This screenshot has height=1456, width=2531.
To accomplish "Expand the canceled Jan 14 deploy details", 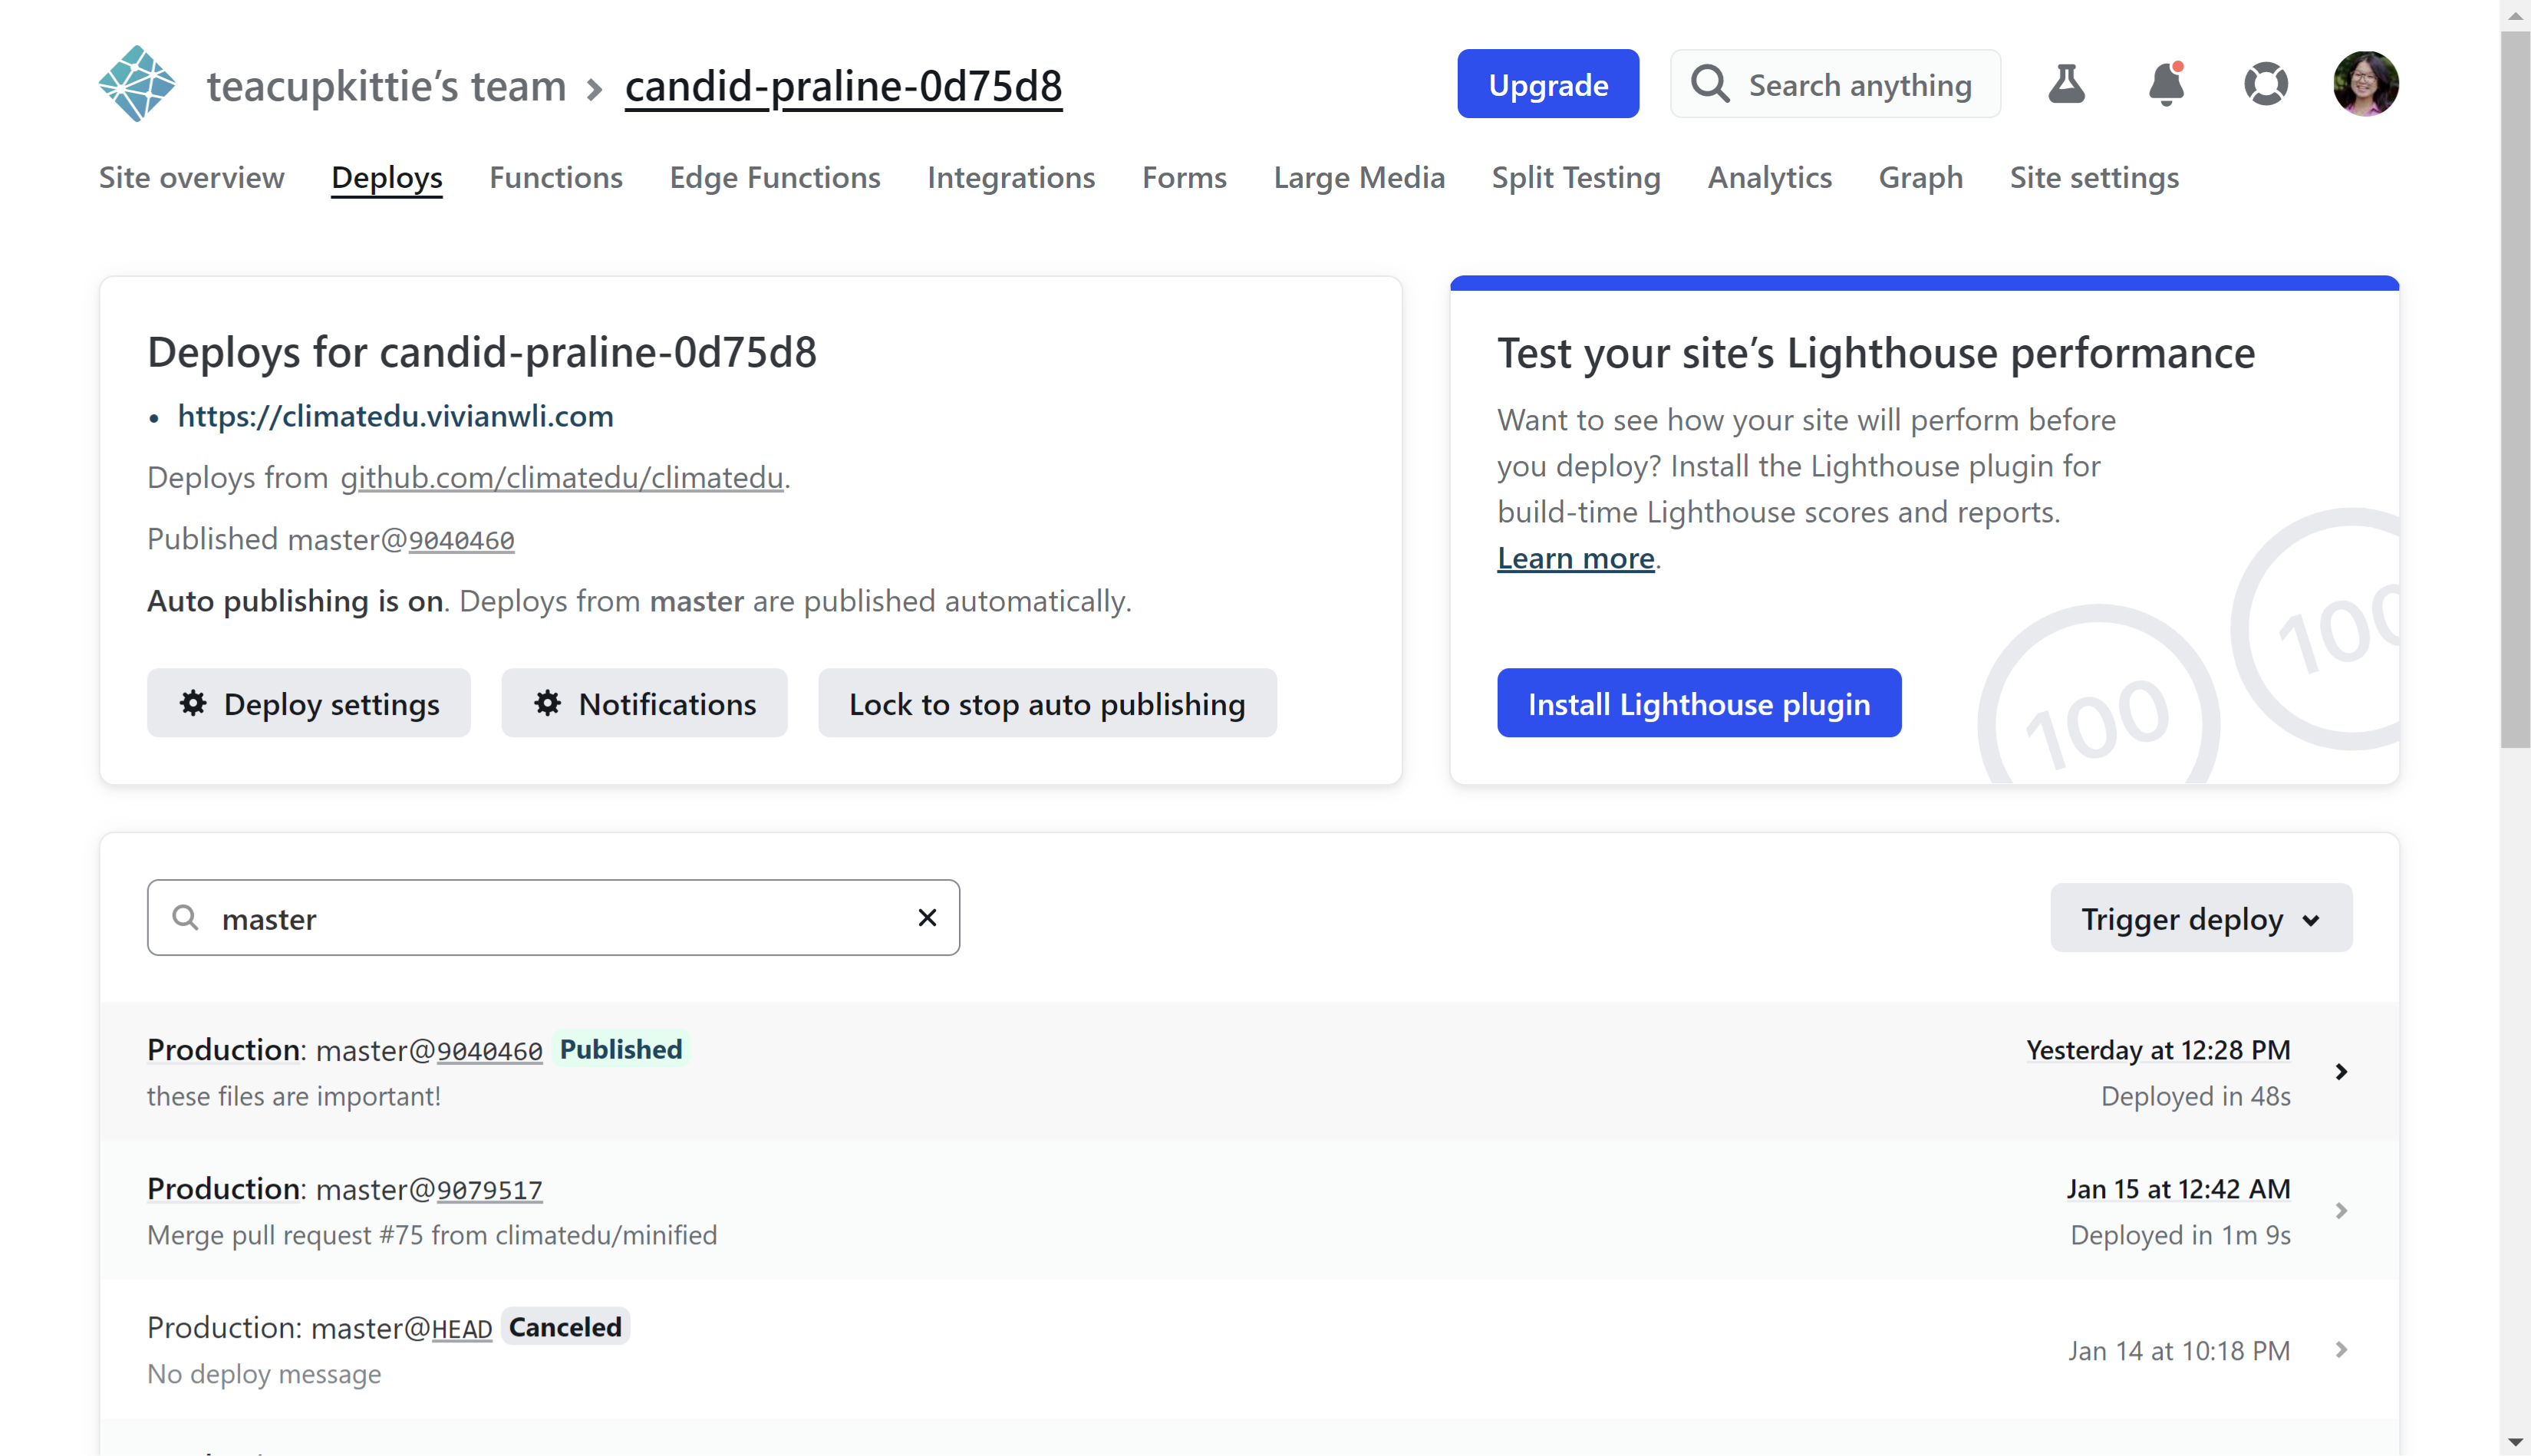I will click(x=2342, y=1350).
